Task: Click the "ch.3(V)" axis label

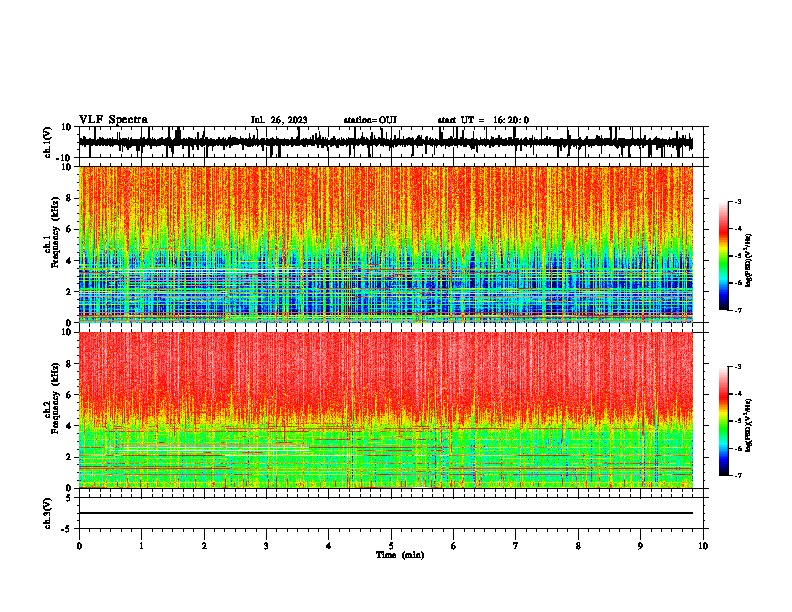Action: pyautogui.click(x=48, y=513)
